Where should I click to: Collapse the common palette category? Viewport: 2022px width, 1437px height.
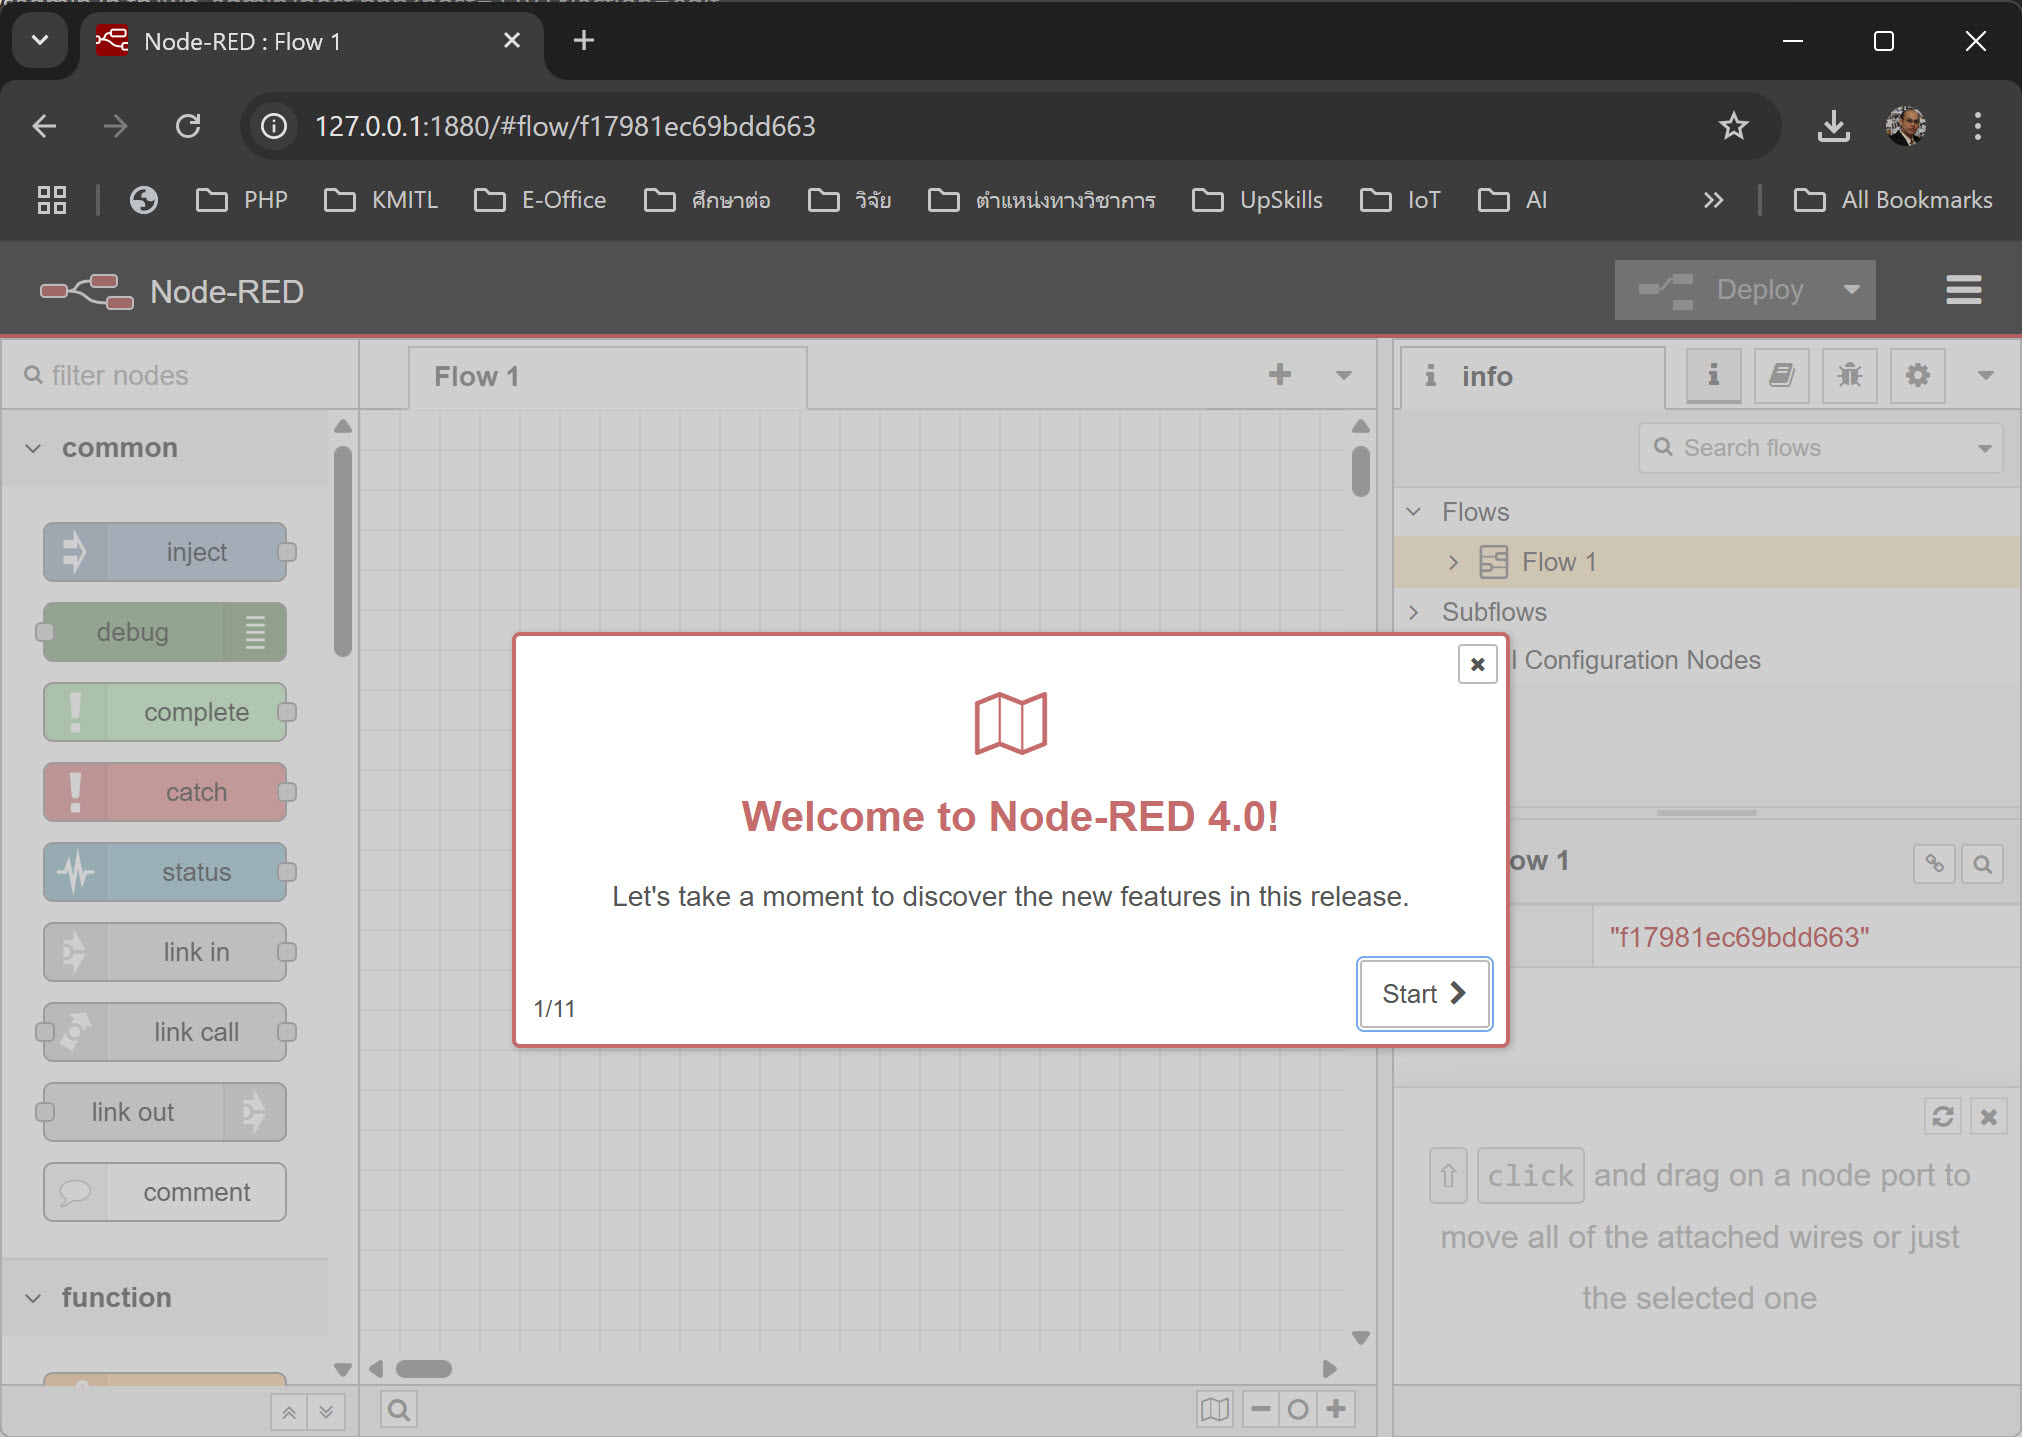35,447
